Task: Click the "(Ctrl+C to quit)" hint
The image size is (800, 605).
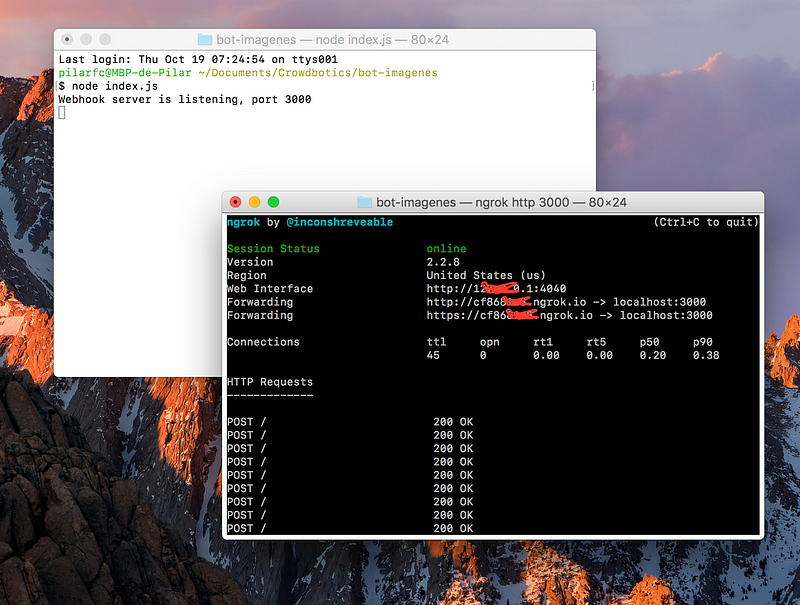Action: pos(706,222)
